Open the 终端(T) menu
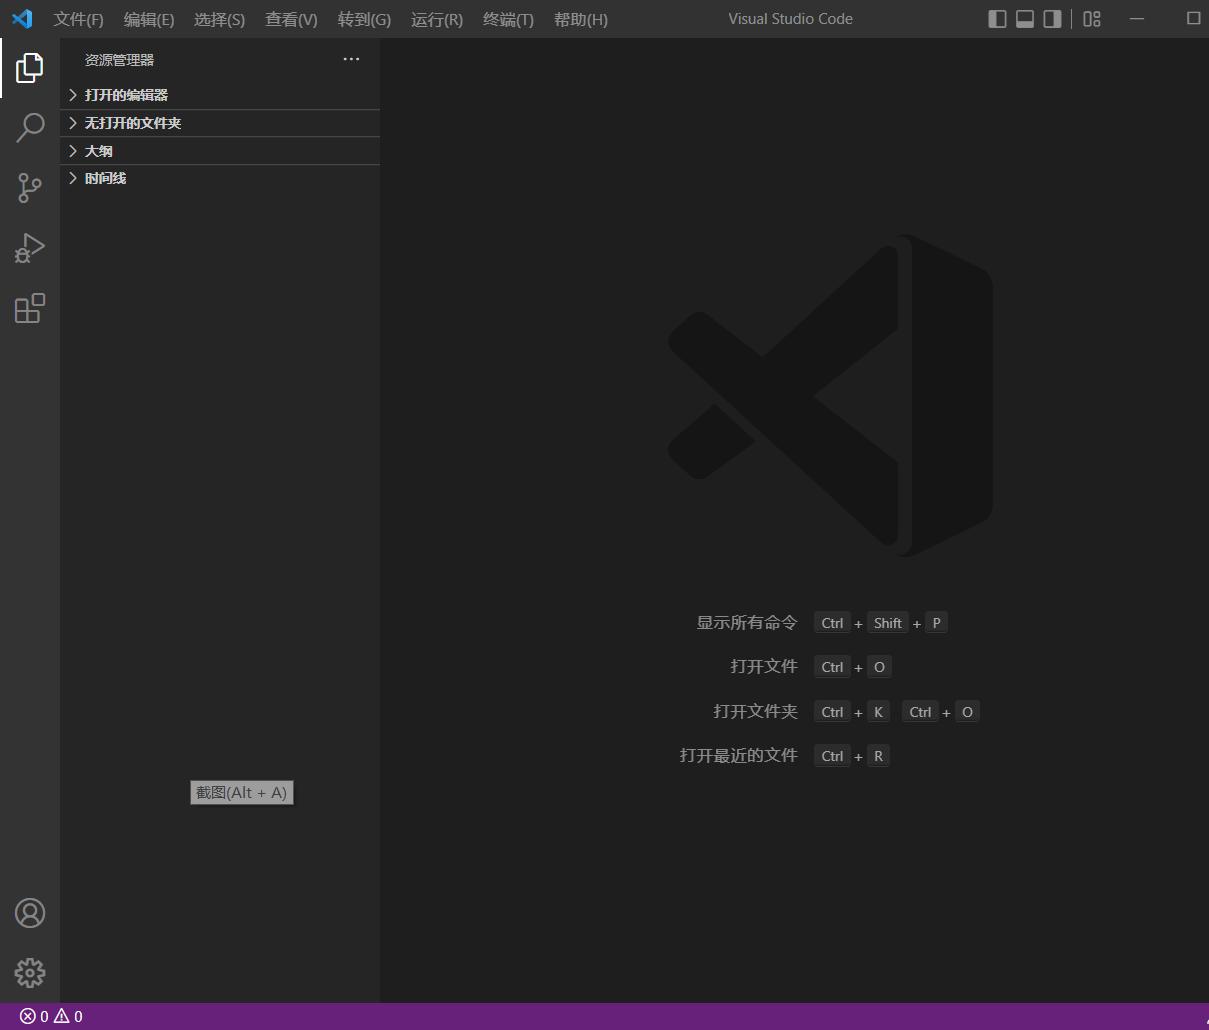The width and height of the screenshot is (1209, 1030). pyautogui.click(x=508, y=20)
